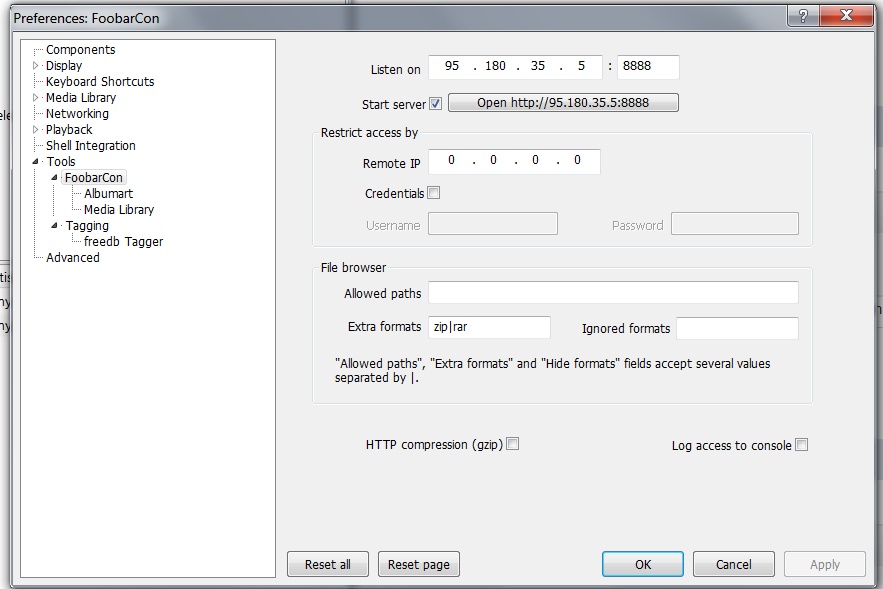Select FoobarCon tree item
This screenshot has width=883, height=589.
93,177
